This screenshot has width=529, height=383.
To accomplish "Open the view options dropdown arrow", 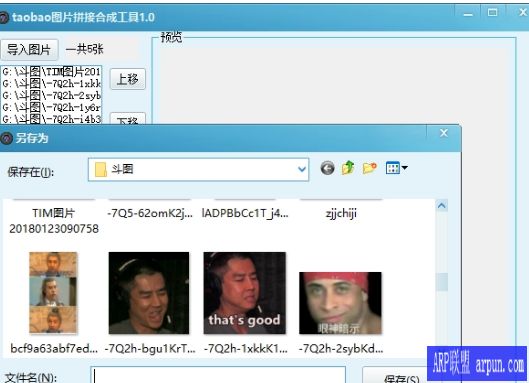I will 405,168.
